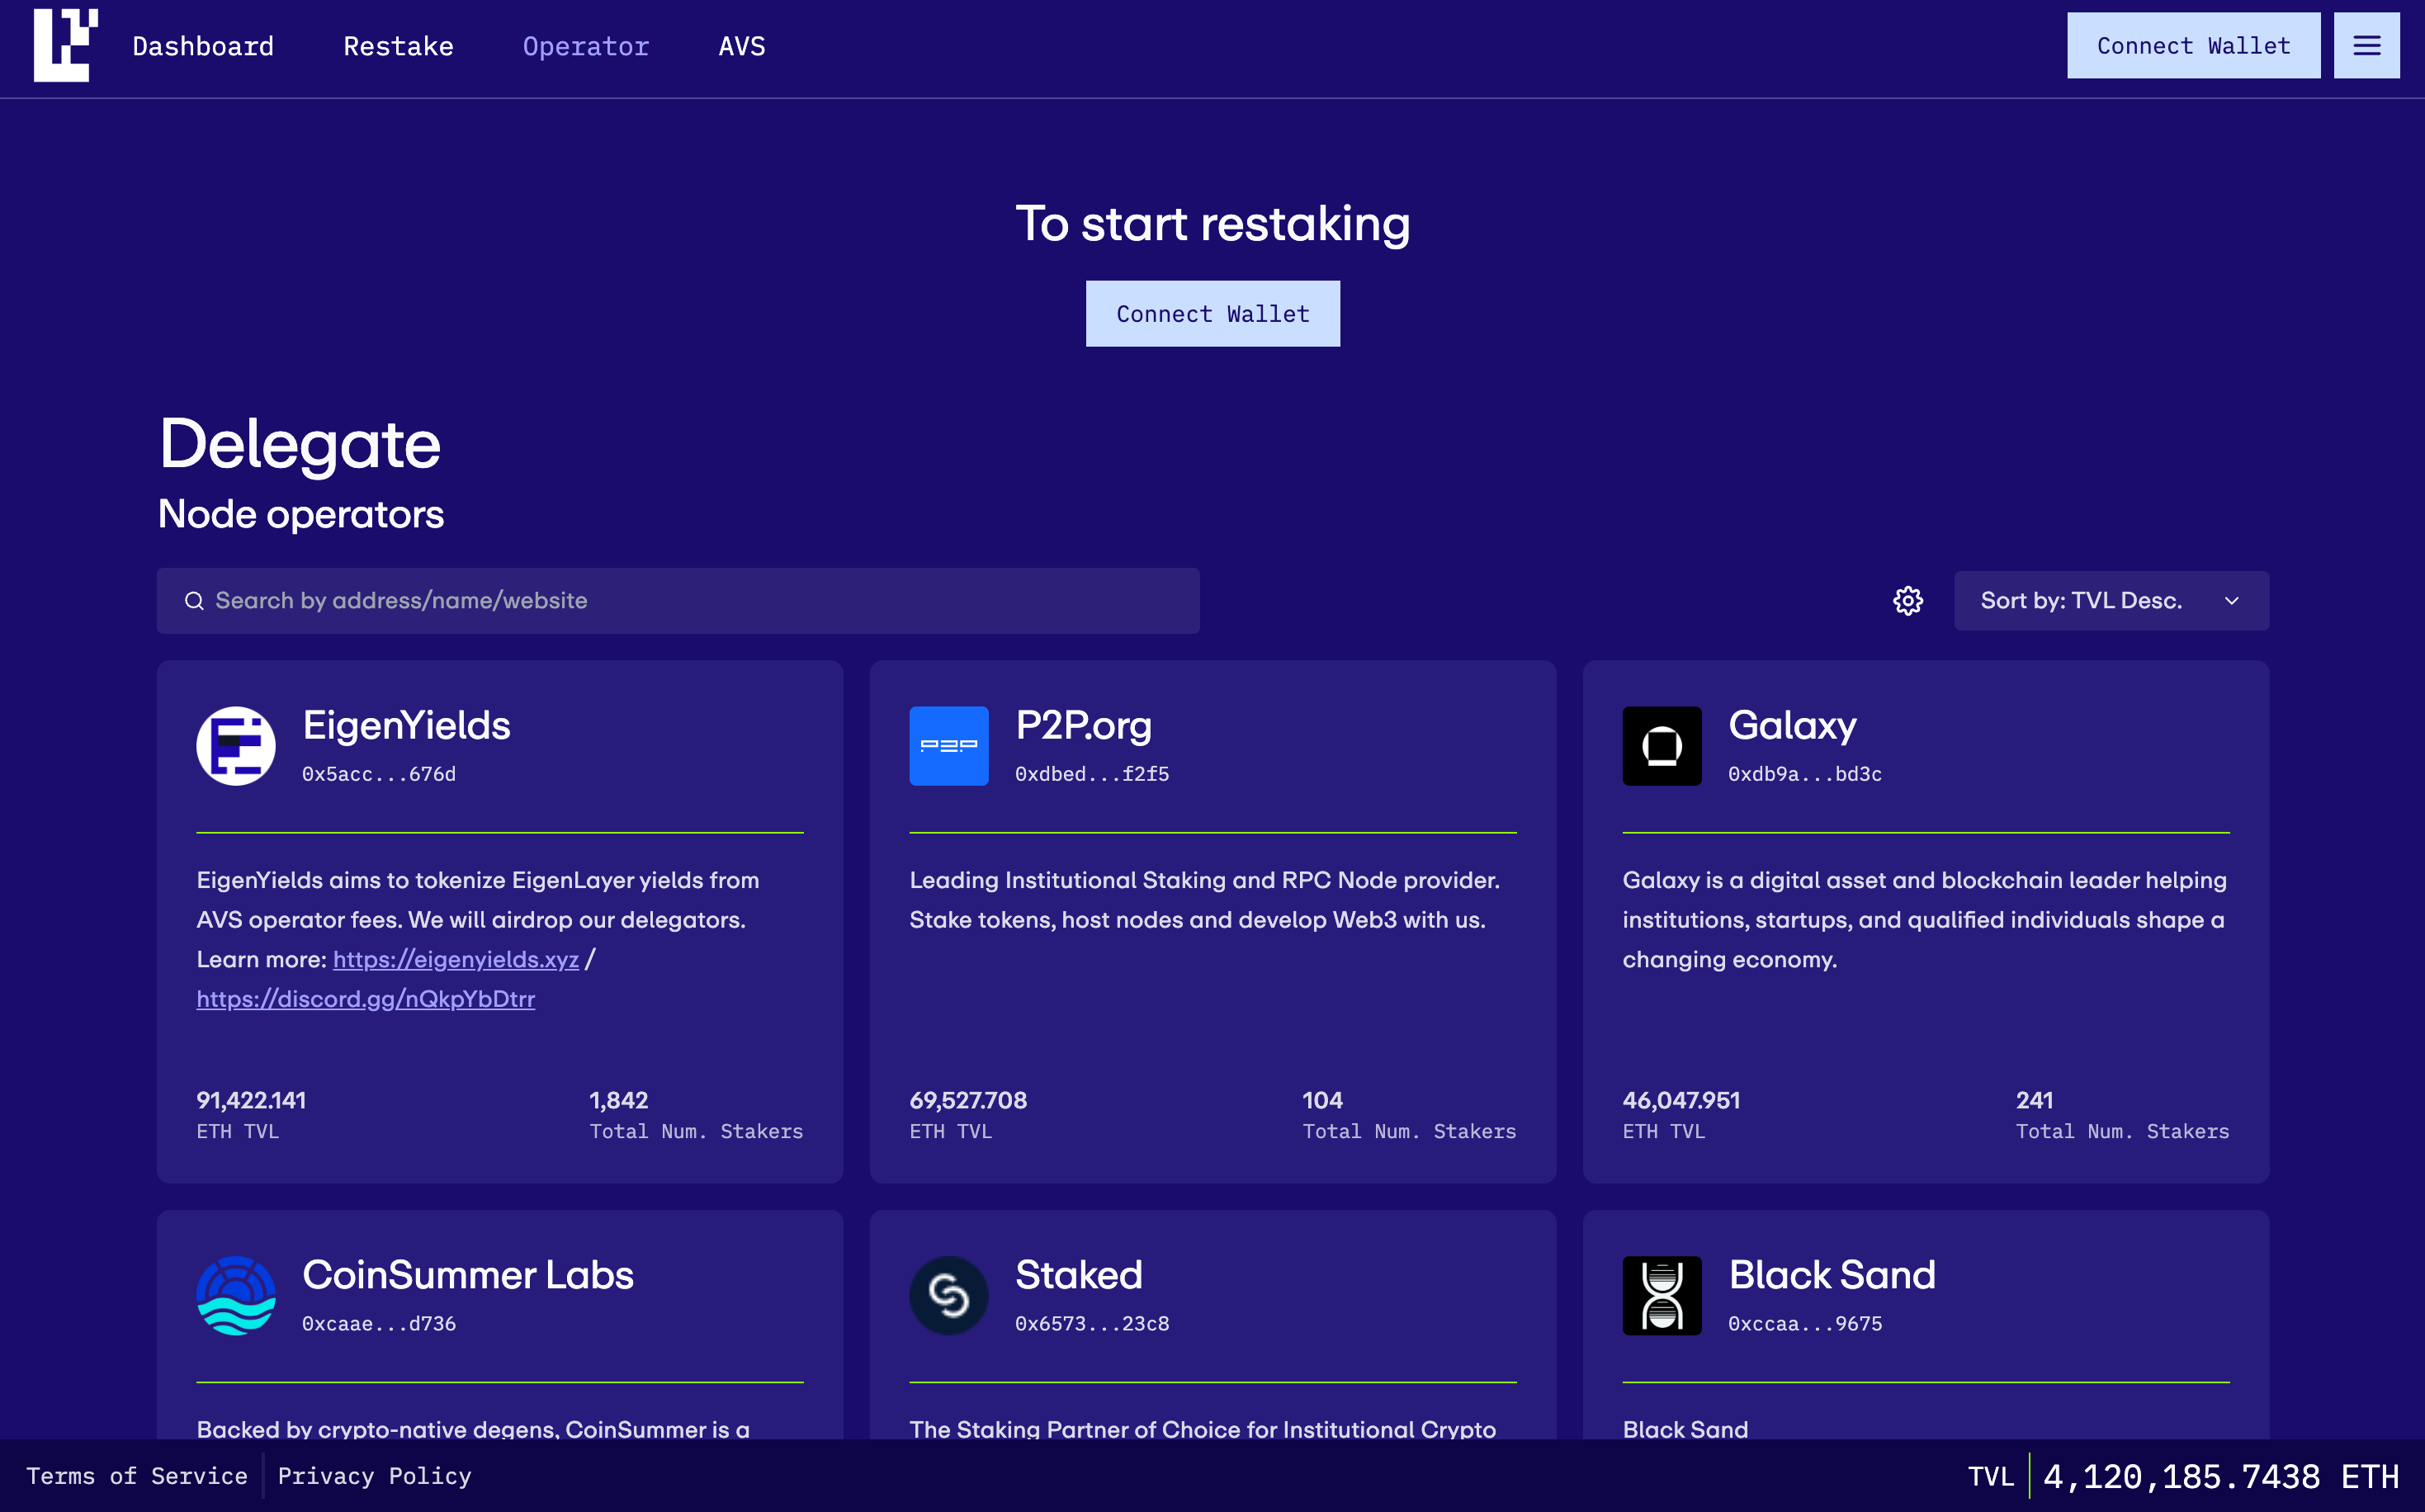The image size is (2425, 1512).
Task: Open the Terms of Service link
Action: (137, 1476)
